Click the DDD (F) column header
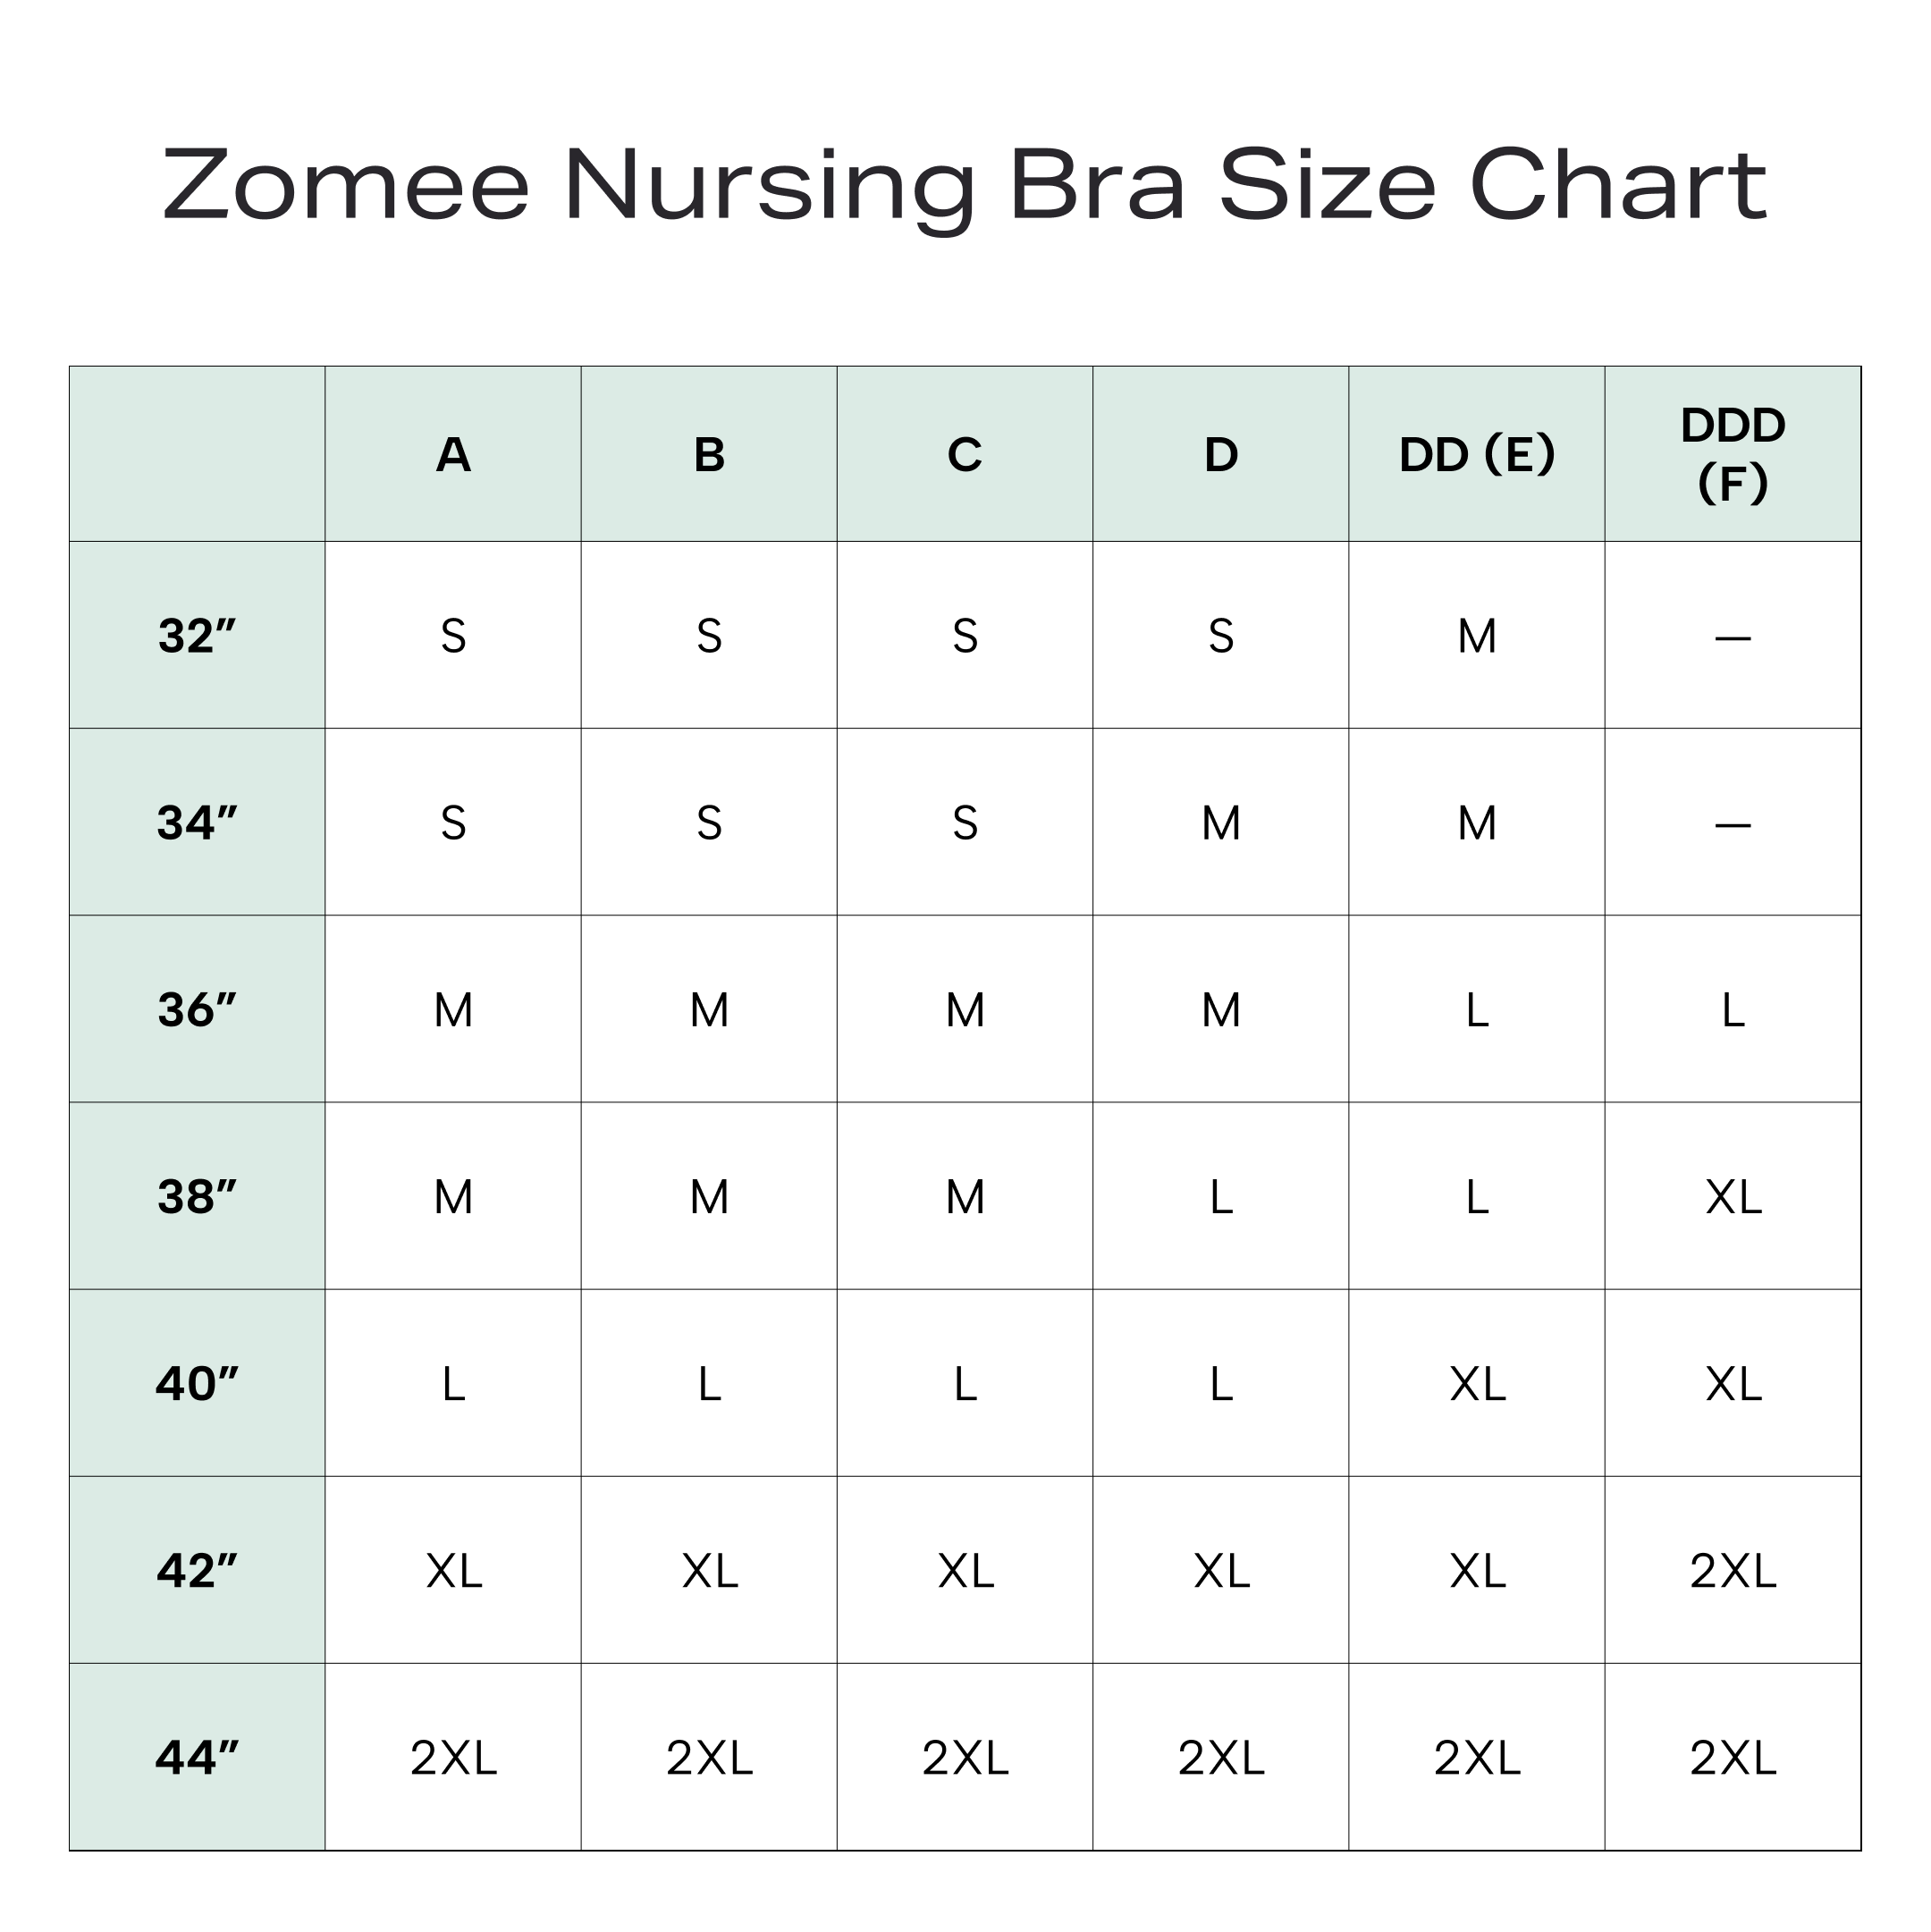1931x1932 pixels. pos(1733,455)
